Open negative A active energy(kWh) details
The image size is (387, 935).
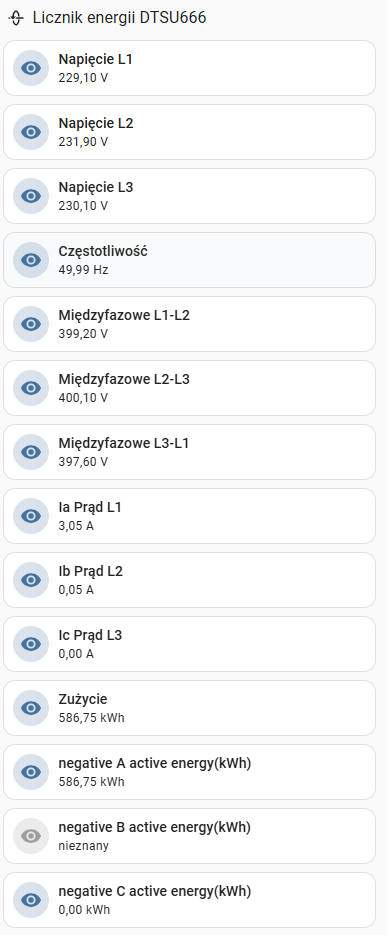pos(190,772)
